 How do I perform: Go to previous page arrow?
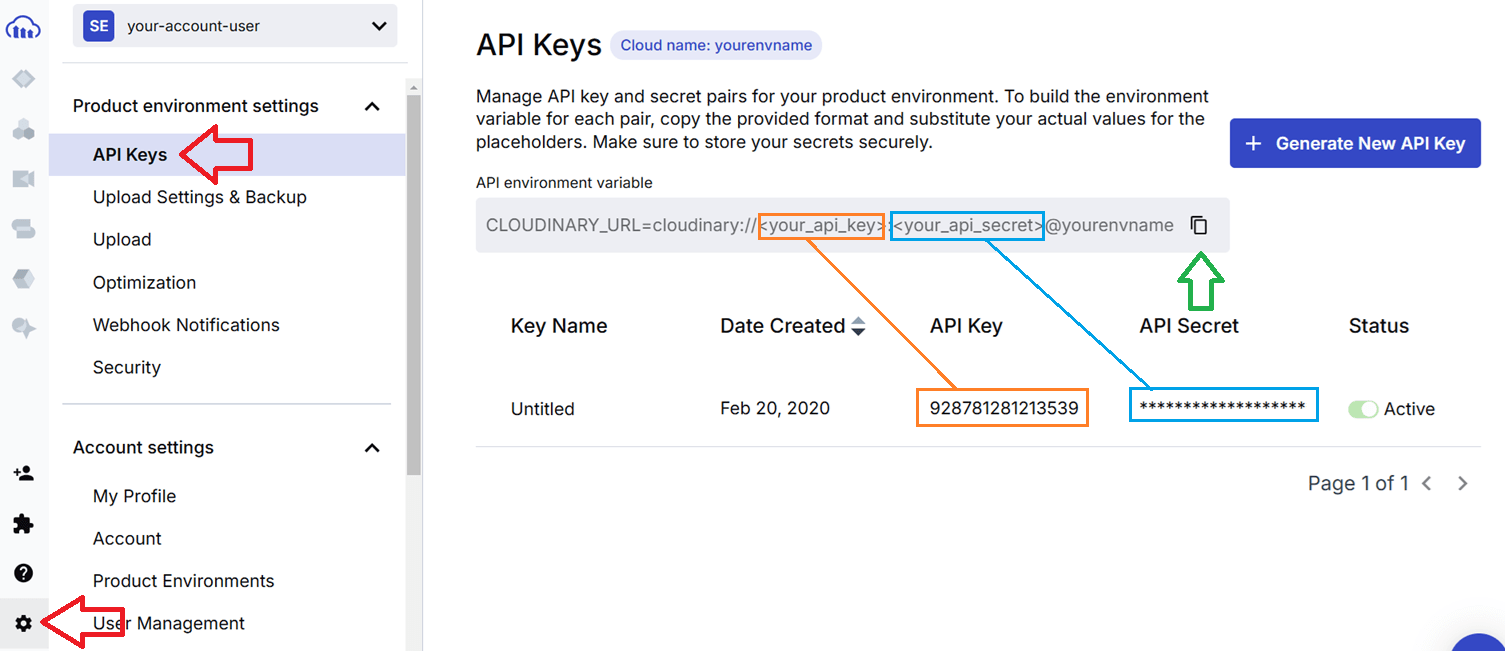1427,484
